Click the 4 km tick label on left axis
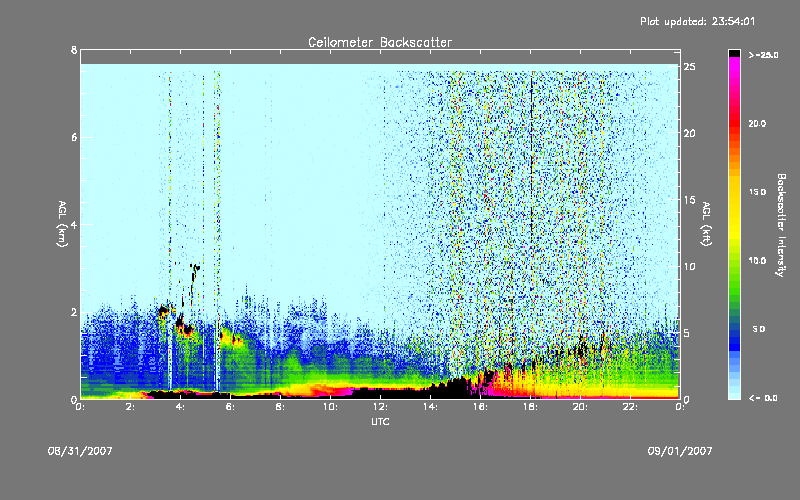Image resolution: width=800 pixels, height=500 pixels. tap(74, 224)
